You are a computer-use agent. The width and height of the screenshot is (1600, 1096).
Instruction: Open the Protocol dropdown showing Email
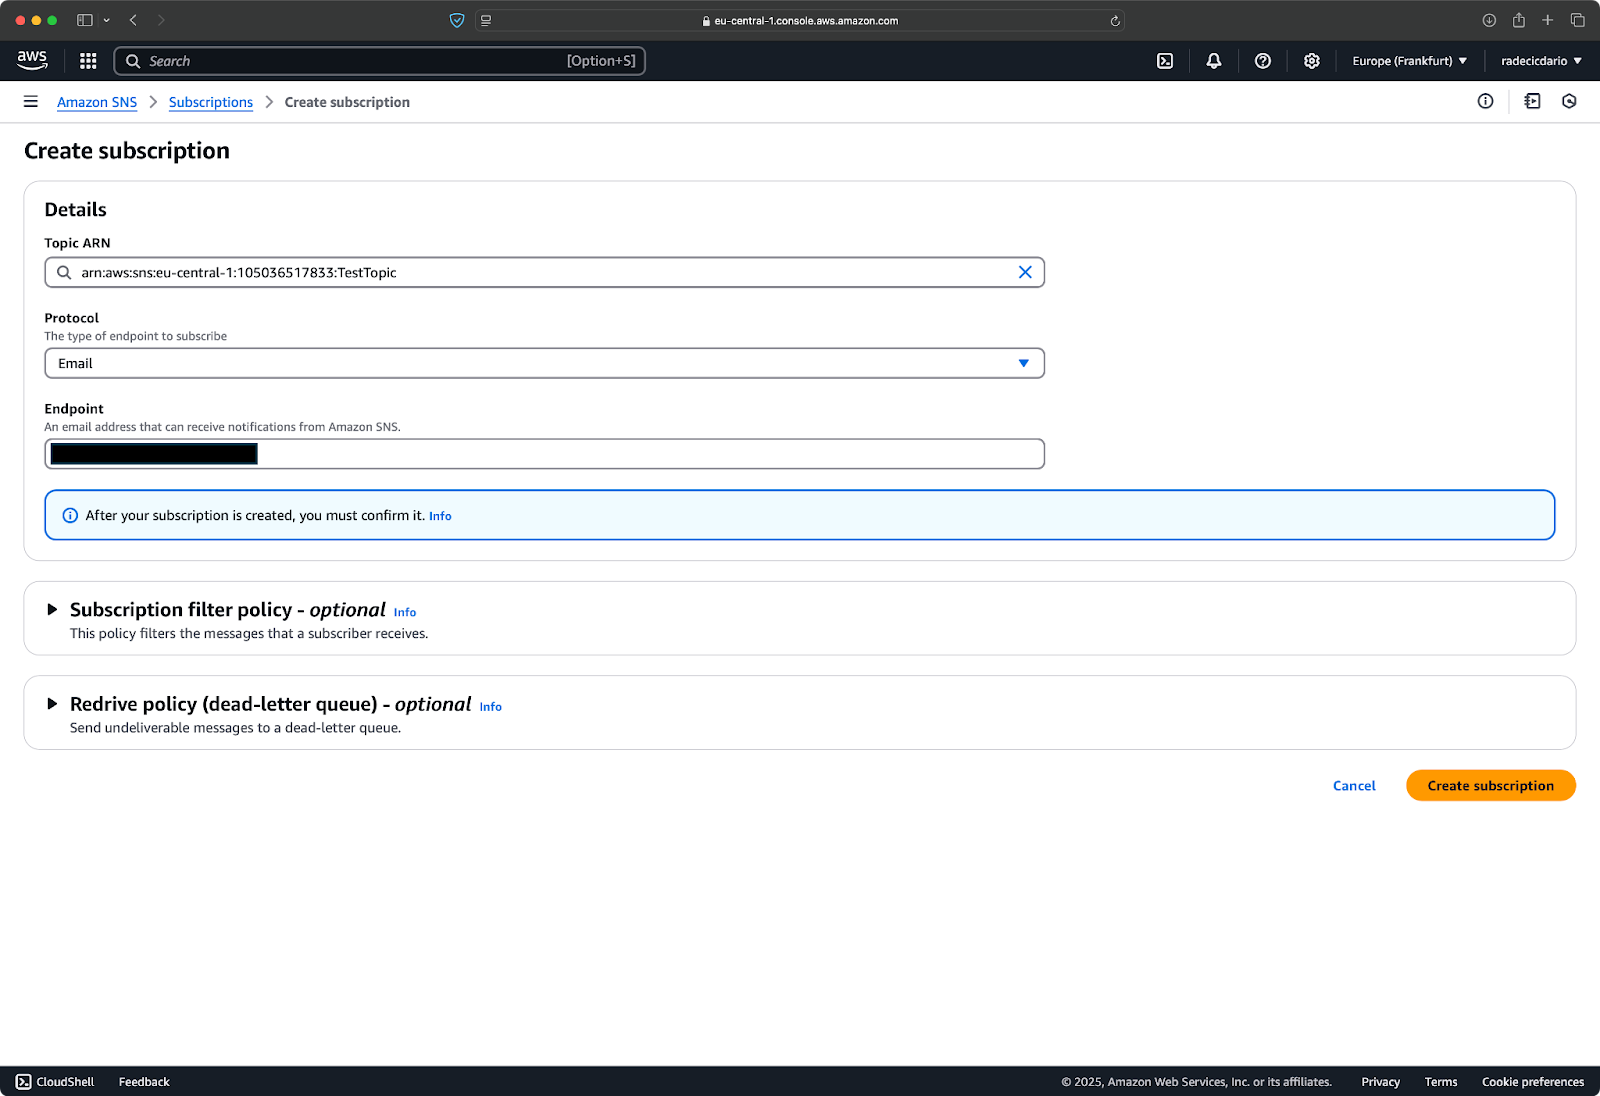point(544,363)
